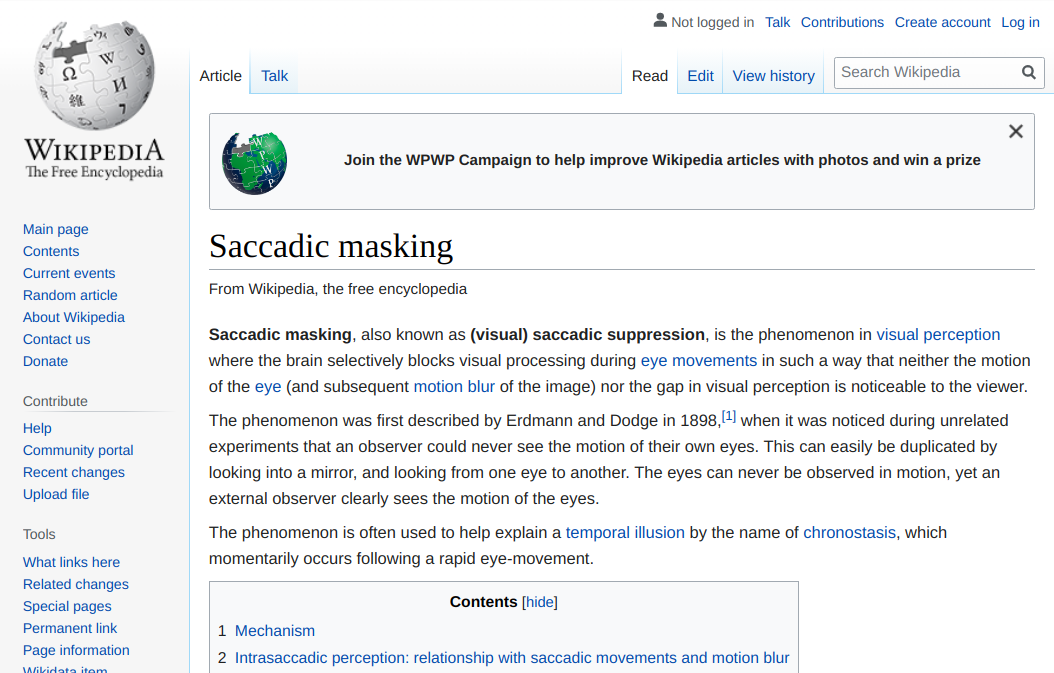
Task: Hide the Contents table
Action: pos(540,602)
